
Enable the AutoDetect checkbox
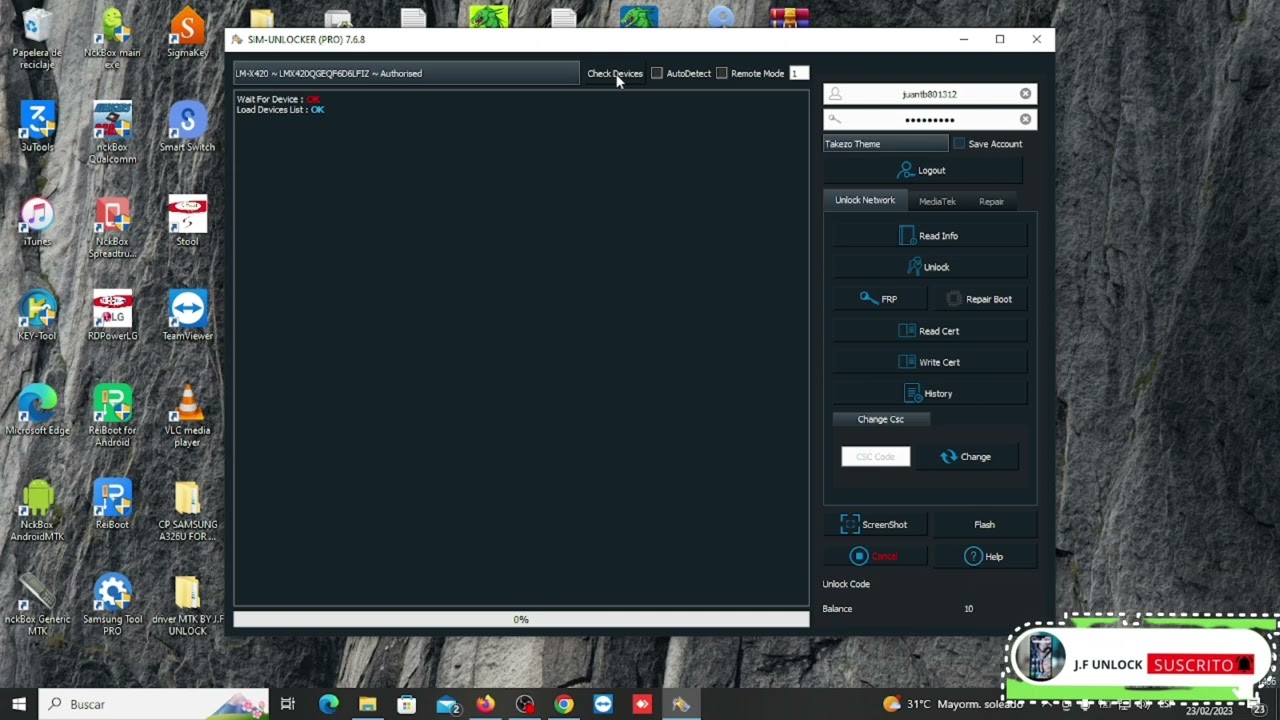(x=657, y=73)
